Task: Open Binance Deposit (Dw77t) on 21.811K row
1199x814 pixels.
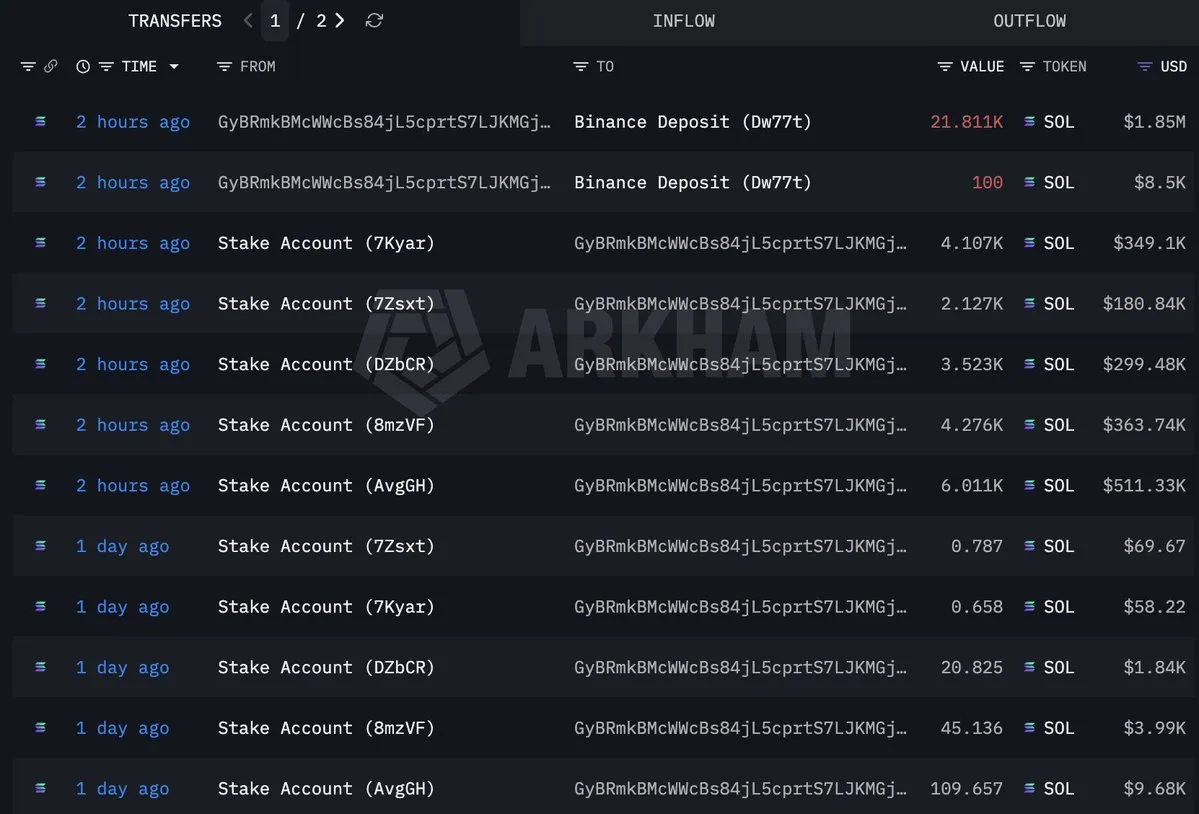Action: [x=693, y=122]
